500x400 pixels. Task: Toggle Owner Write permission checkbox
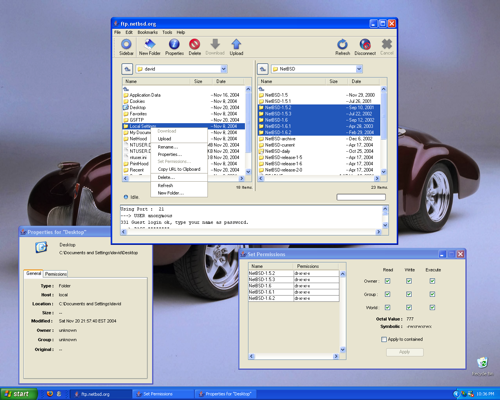409,281
